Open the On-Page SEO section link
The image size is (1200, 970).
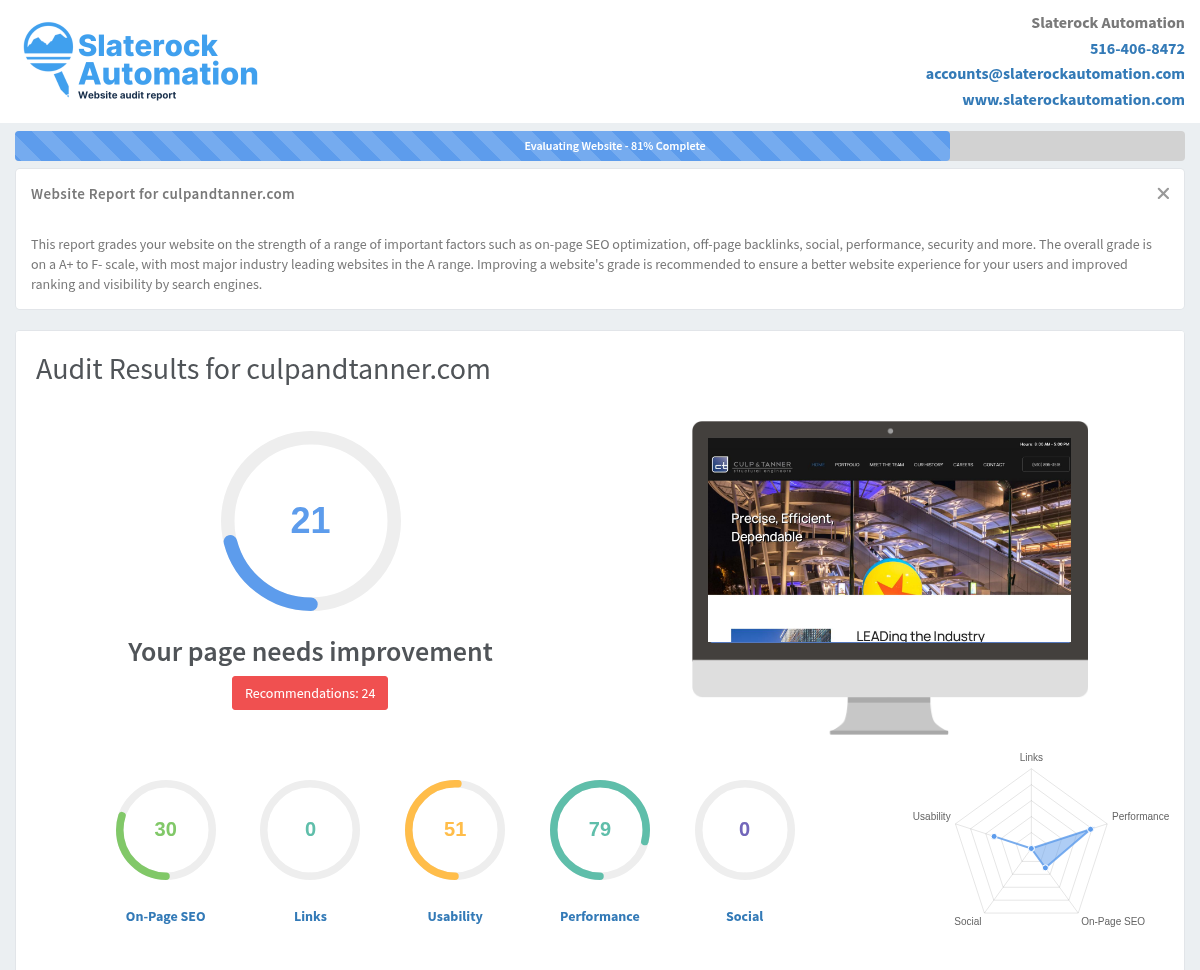[166, 916]
